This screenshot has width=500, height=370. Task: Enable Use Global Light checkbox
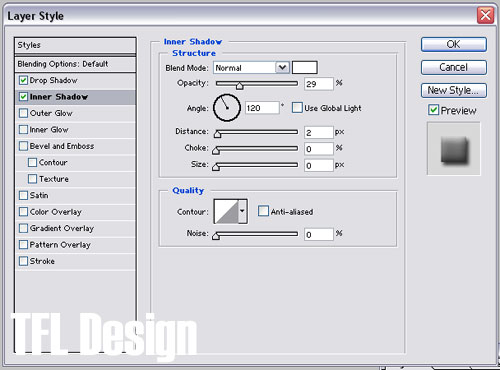(x=297, y=108)
